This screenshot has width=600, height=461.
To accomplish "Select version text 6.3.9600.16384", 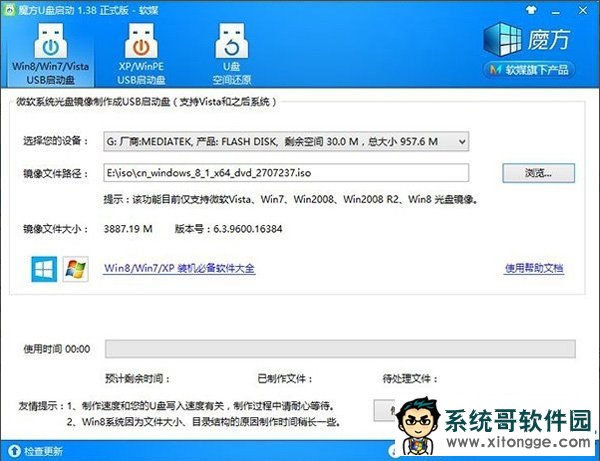I will 248,229.
